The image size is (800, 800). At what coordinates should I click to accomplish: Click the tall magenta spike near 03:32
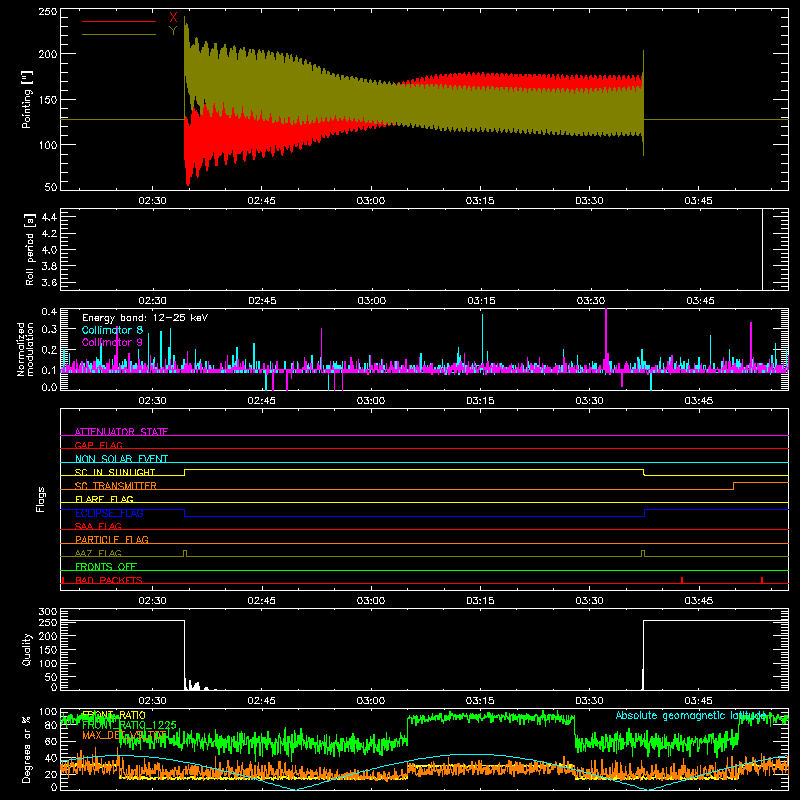click(x=606, y=339)
